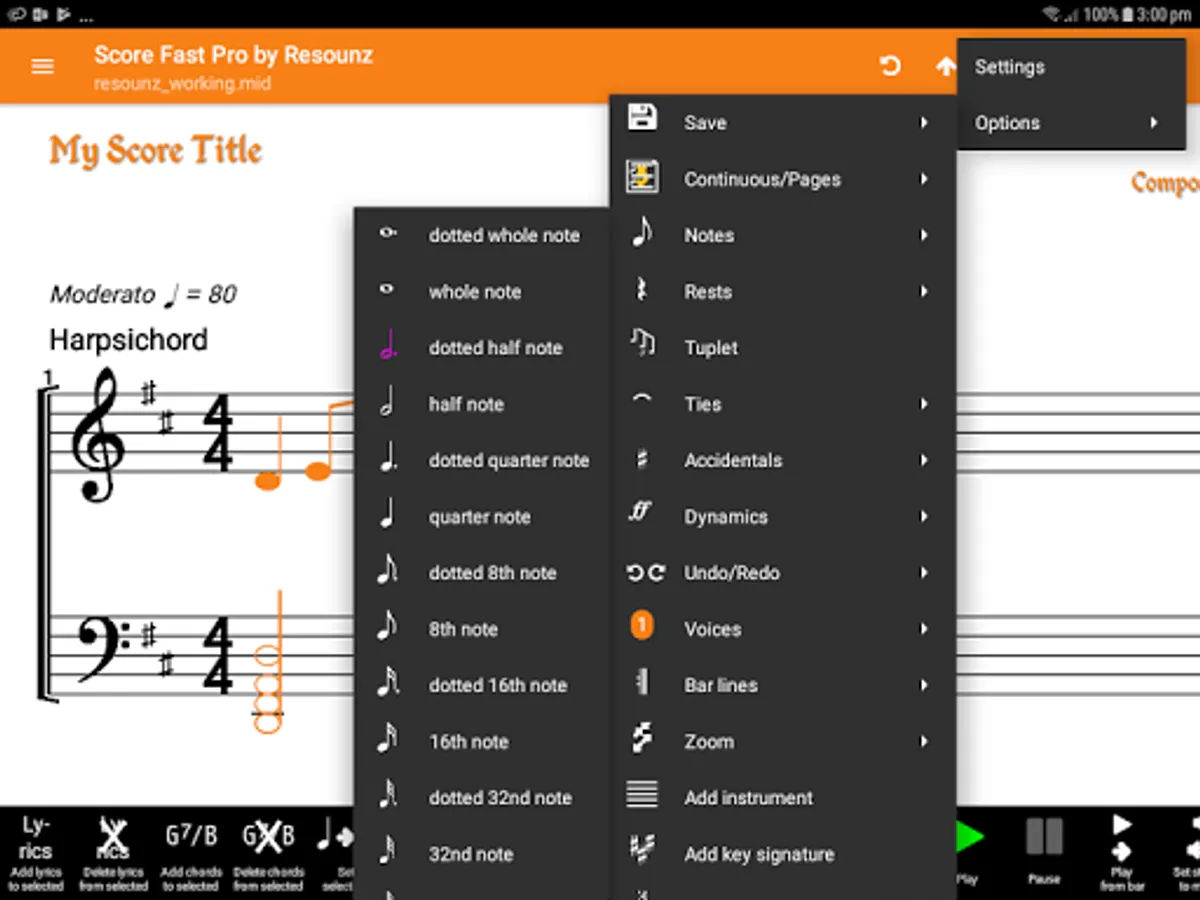Expand the Dynamics submenu arrow
Image resolution: width=1200 pixels, height=900 pixels.
coord(924,517)
